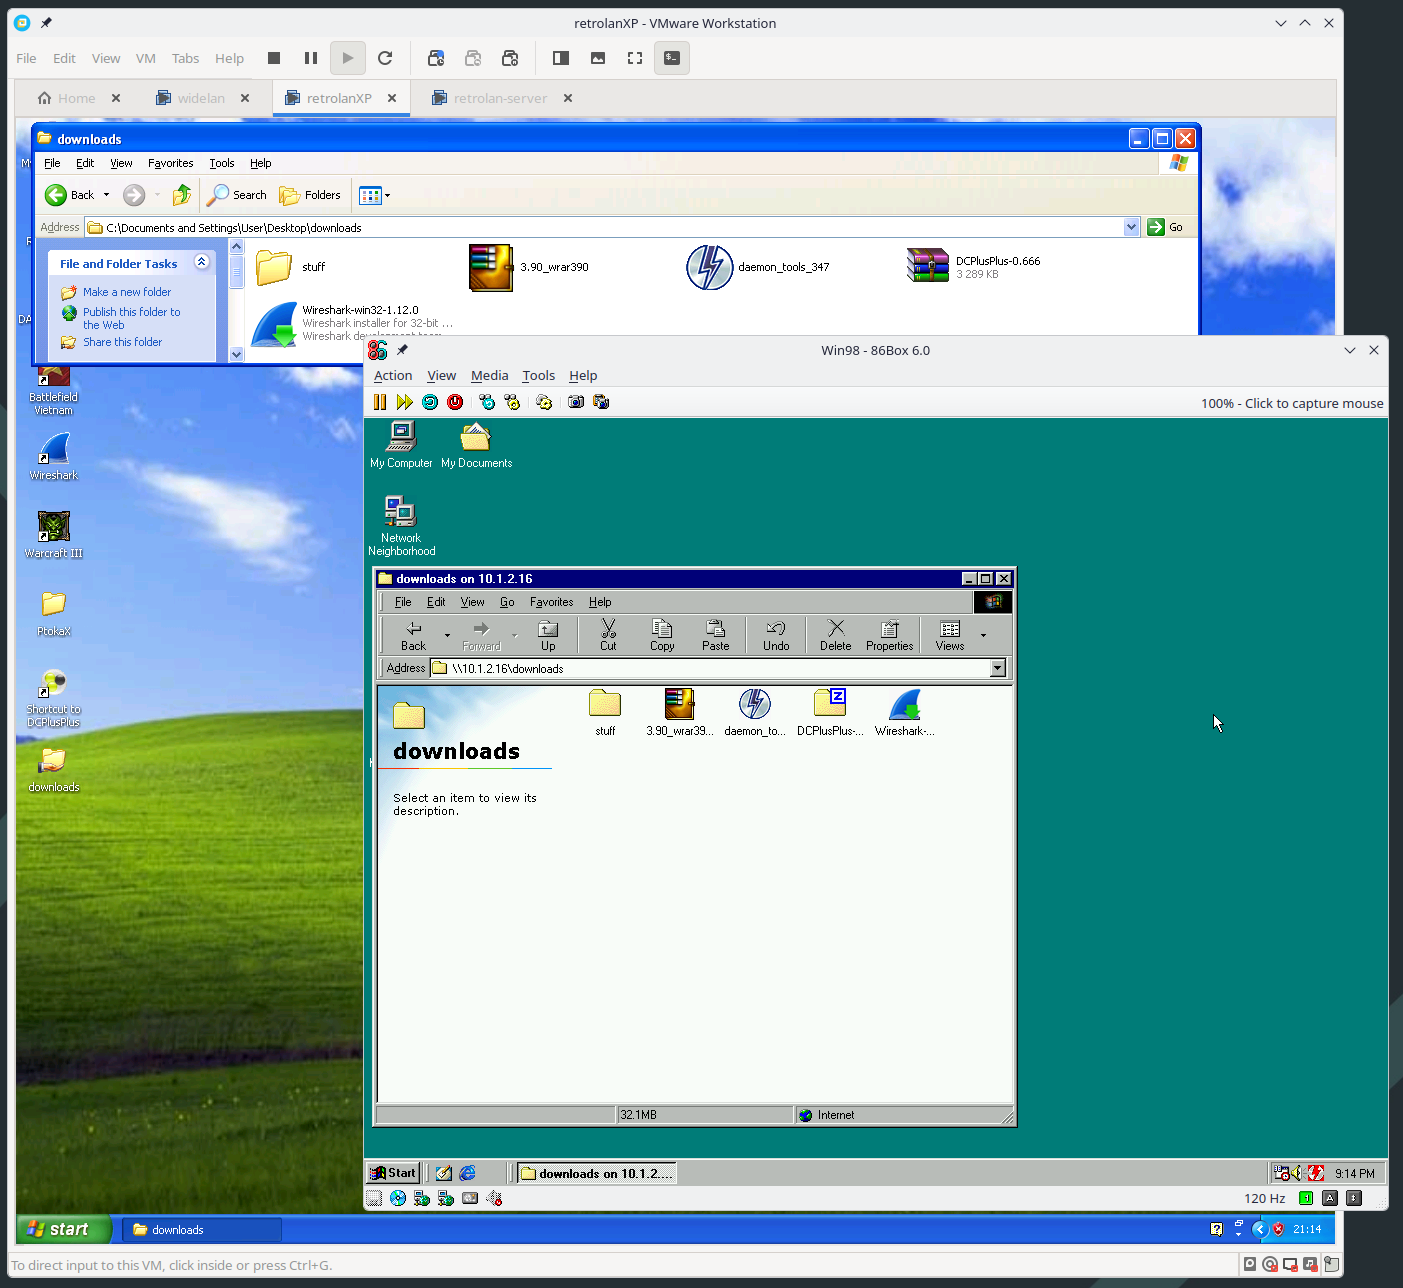Open the 86Box Action menu
Image resolution: width=1403 pixels, height=1288 pixels.
coord(393,376)
